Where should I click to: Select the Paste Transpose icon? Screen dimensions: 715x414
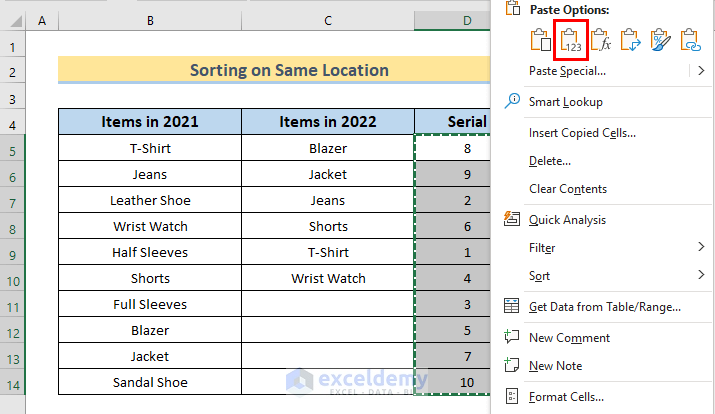(x=630, y=40)
